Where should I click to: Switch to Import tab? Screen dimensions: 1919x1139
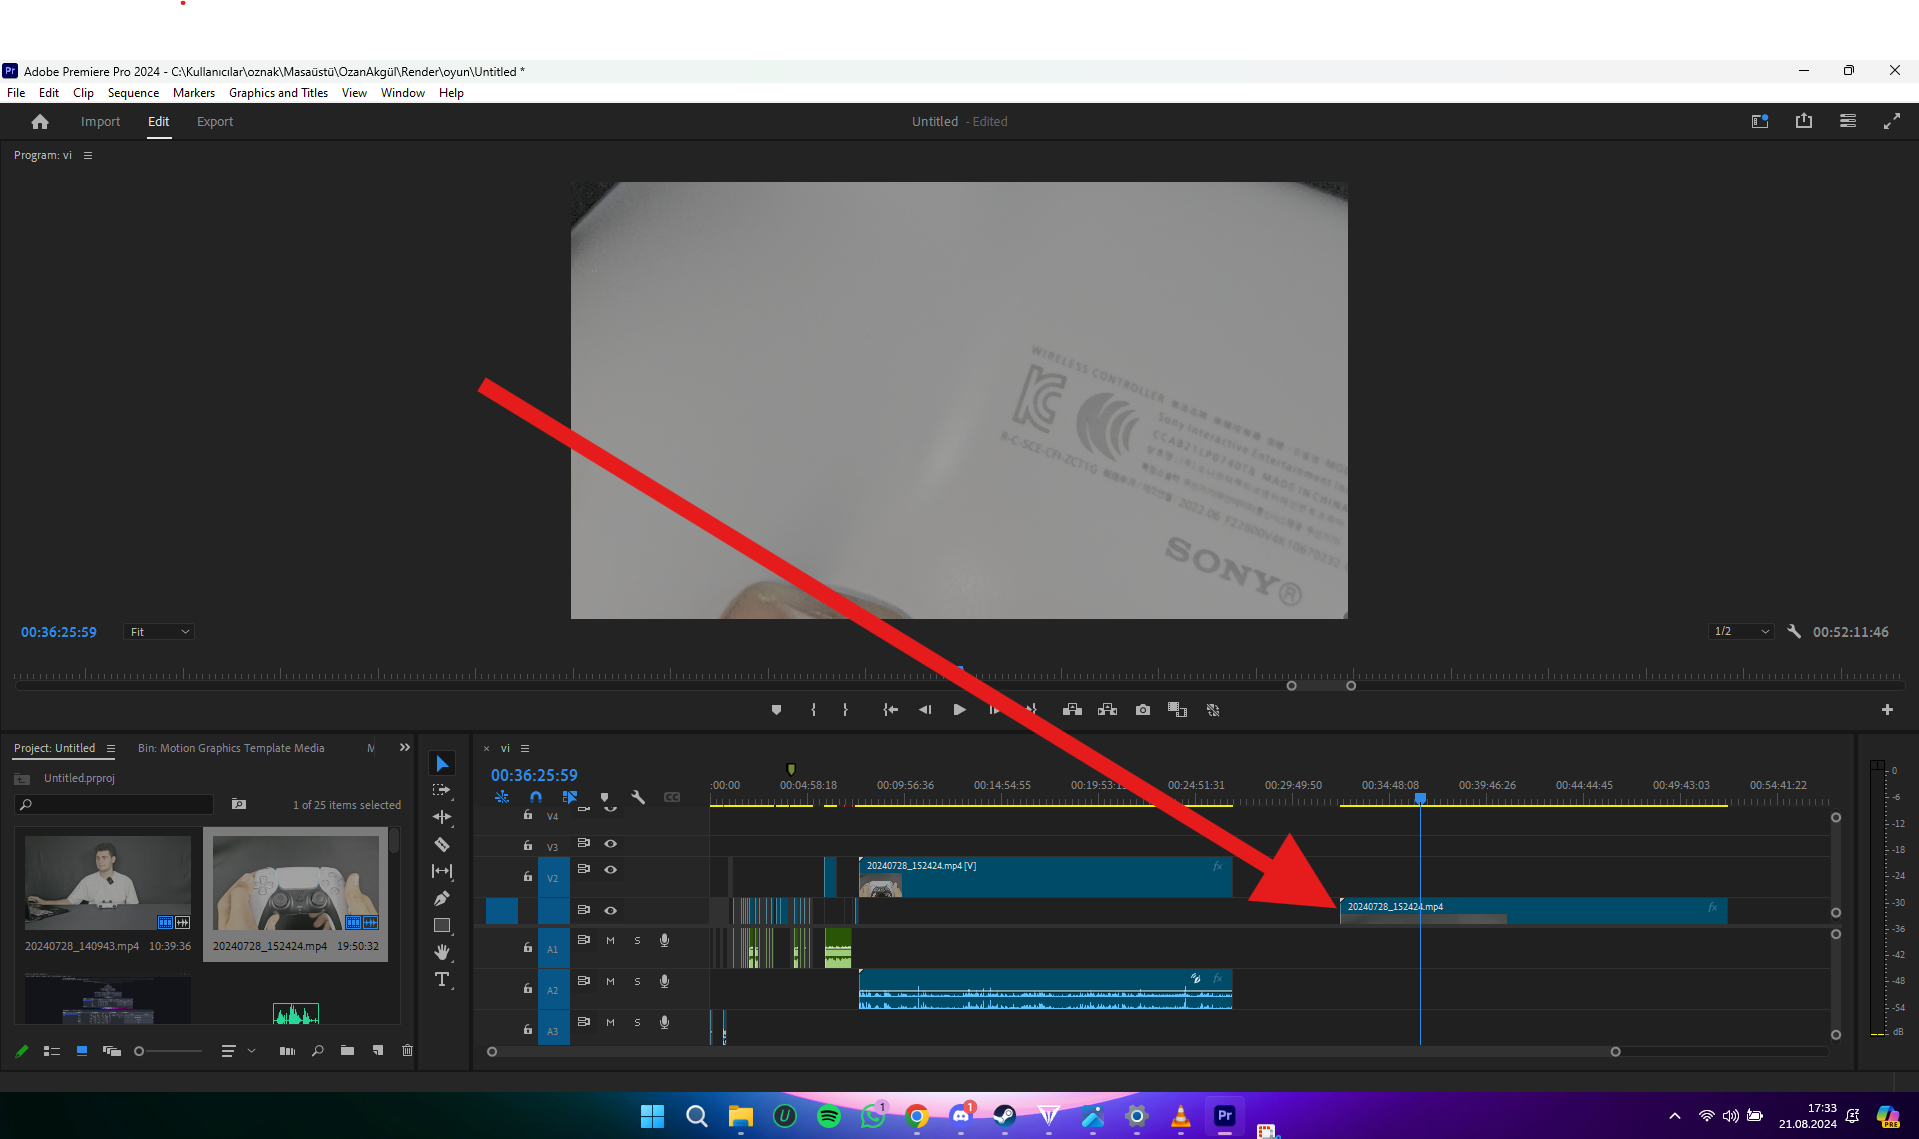[100, 122]
